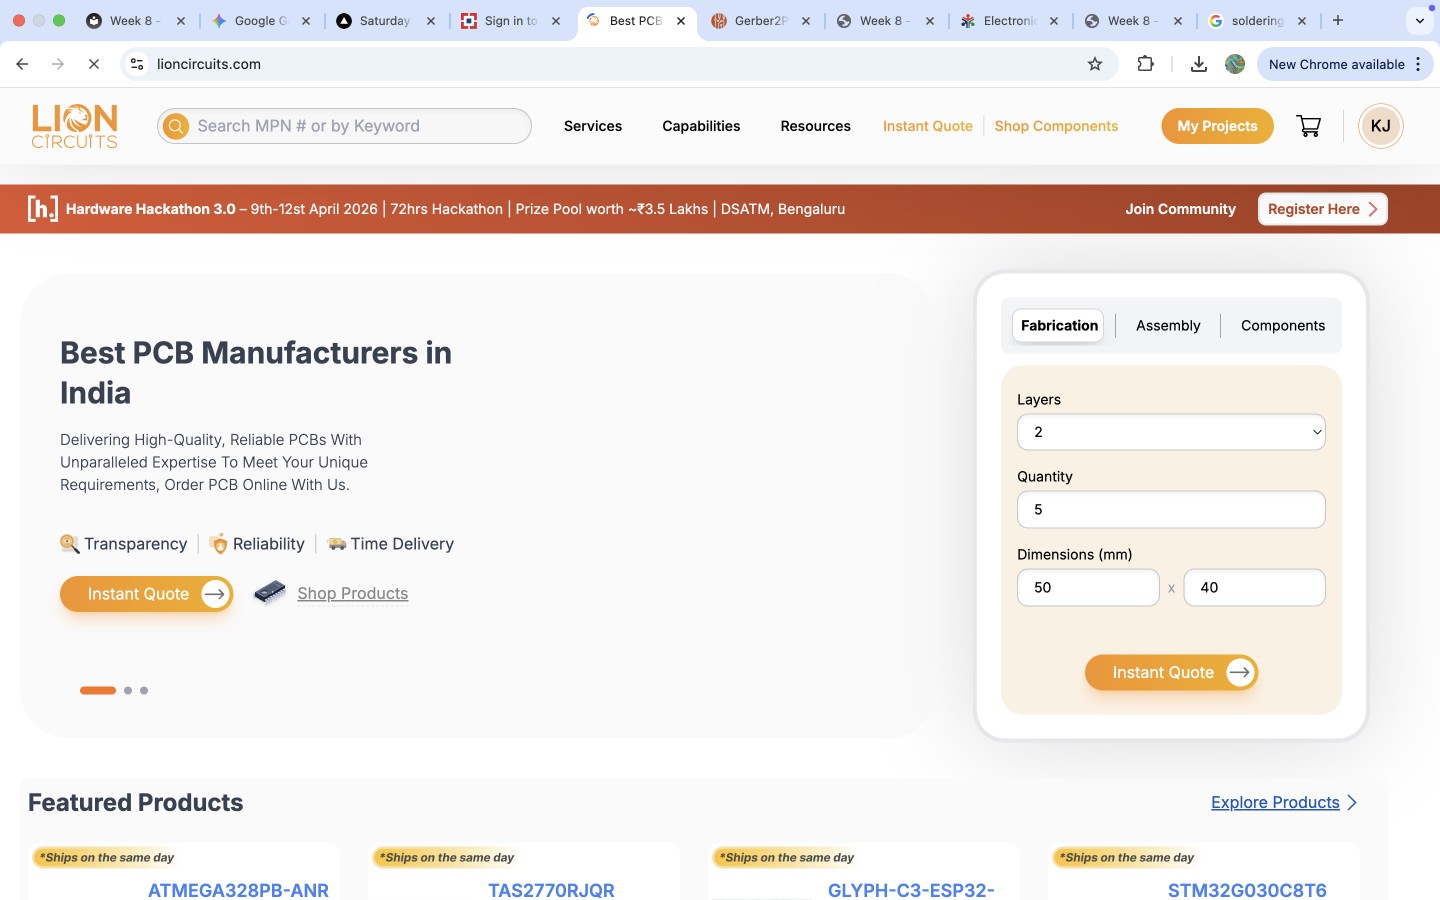This screenshot has width=1440, height=900.
Task: Switch to the Components tab
Action: point(1283,326)
